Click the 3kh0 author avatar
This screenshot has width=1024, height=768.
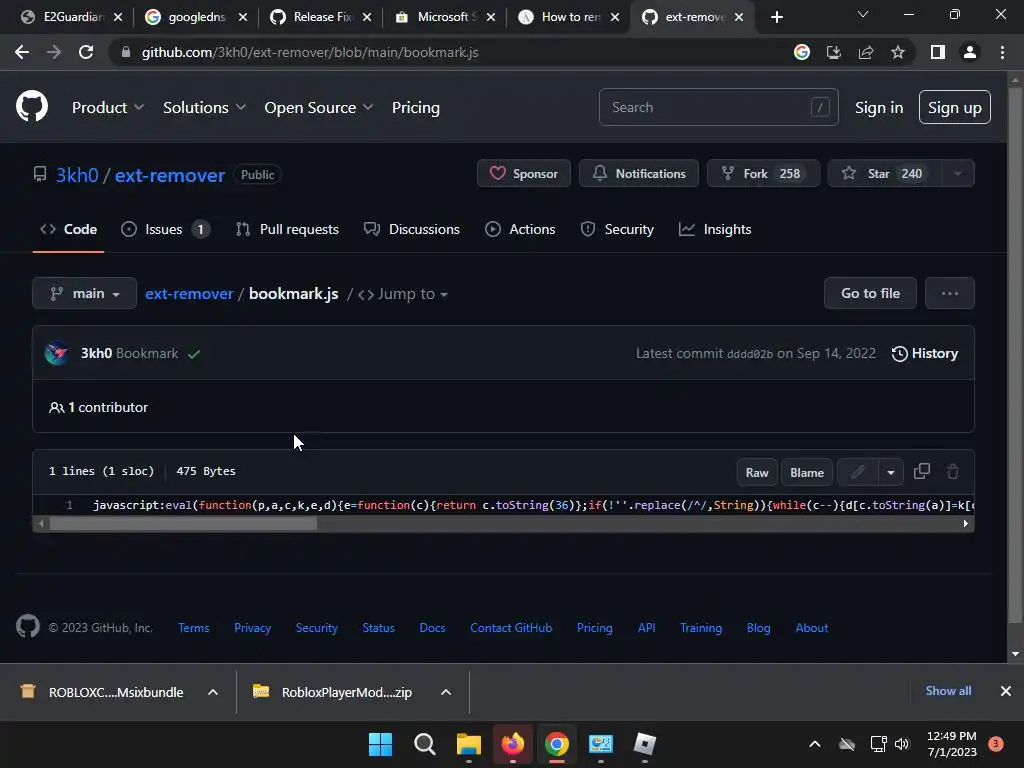click(x=57, y=353)
